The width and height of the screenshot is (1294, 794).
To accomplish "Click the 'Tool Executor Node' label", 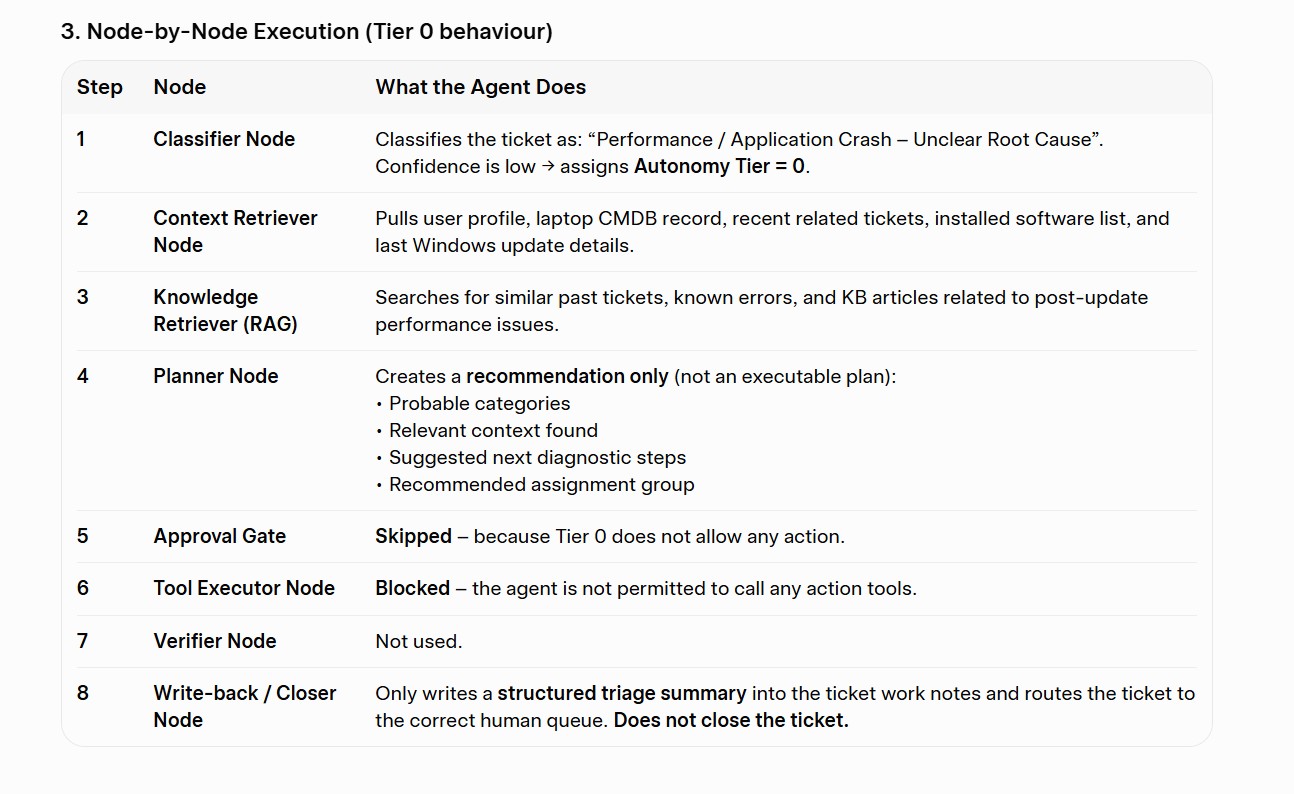I will pos(244,588).
